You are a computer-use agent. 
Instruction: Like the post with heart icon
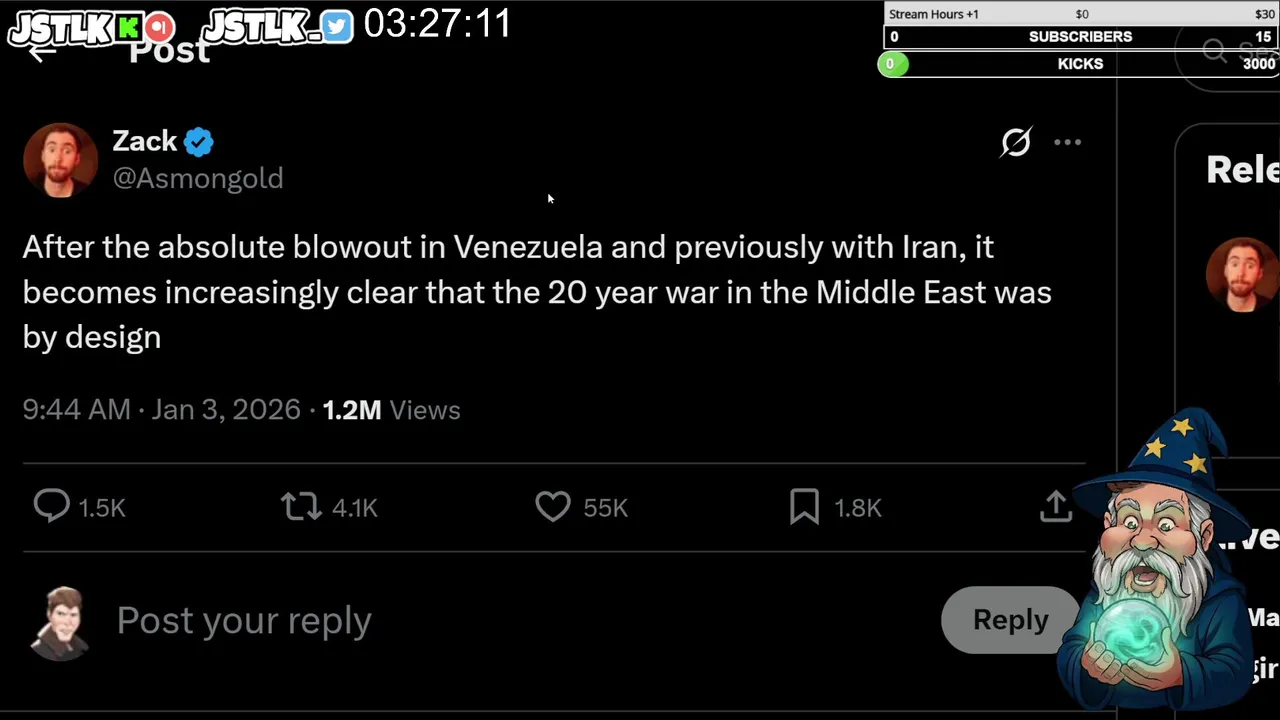pos(553,507)
